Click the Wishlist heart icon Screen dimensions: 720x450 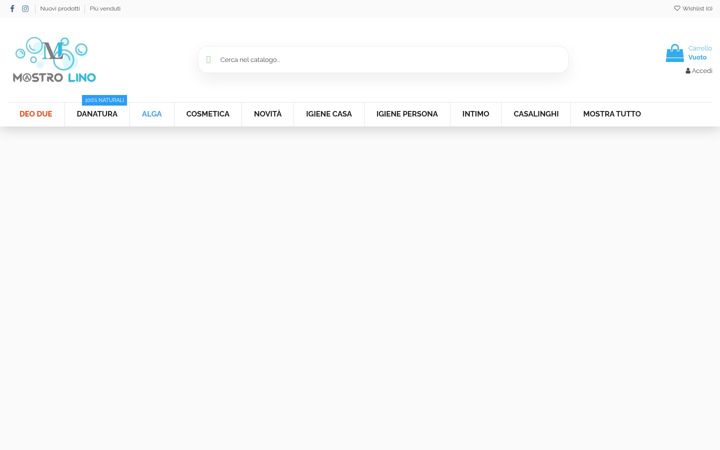(677, 8)
